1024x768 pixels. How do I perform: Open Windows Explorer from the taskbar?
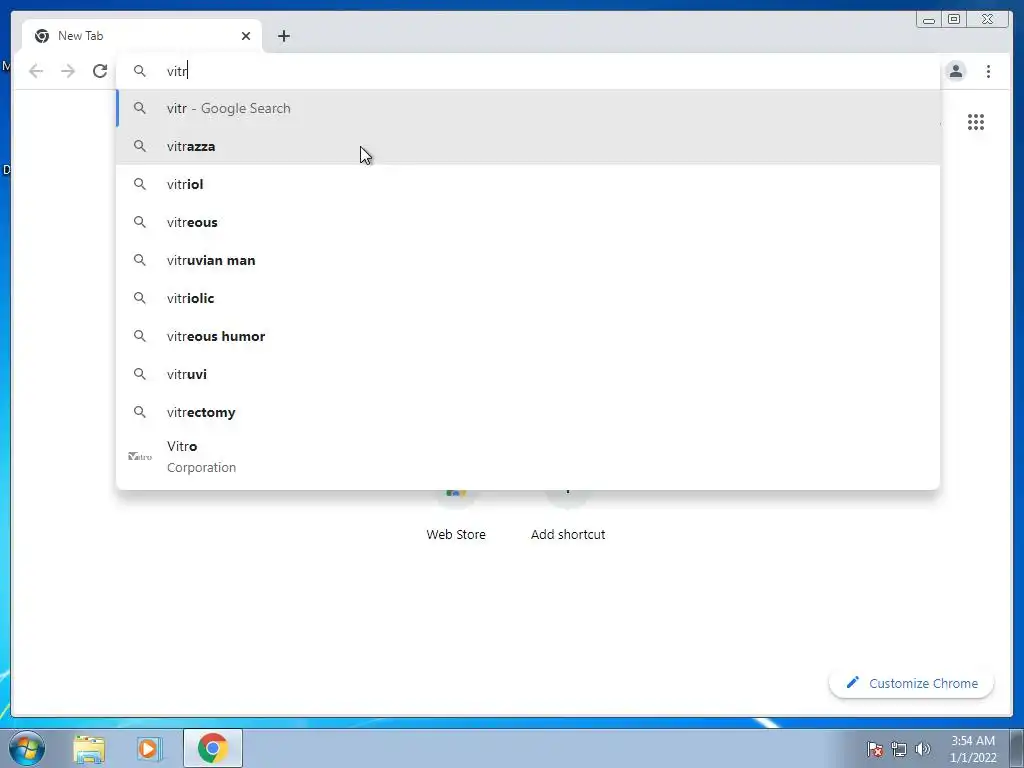tap(89, 748)
